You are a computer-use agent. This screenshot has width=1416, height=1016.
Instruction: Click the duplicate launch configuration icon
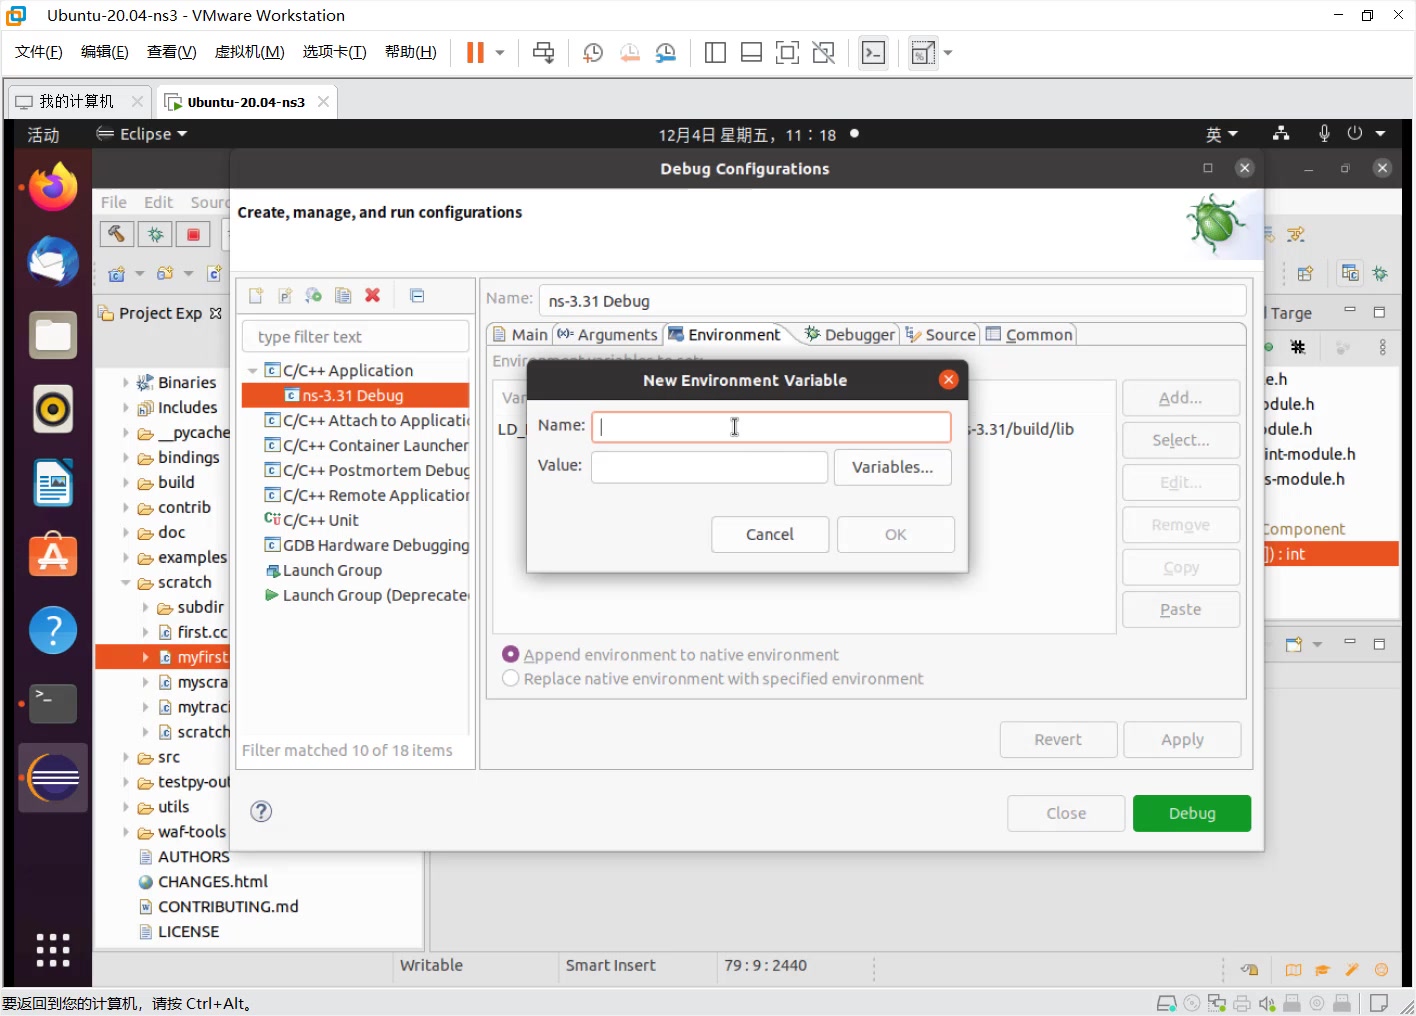[x=343, y=296]
